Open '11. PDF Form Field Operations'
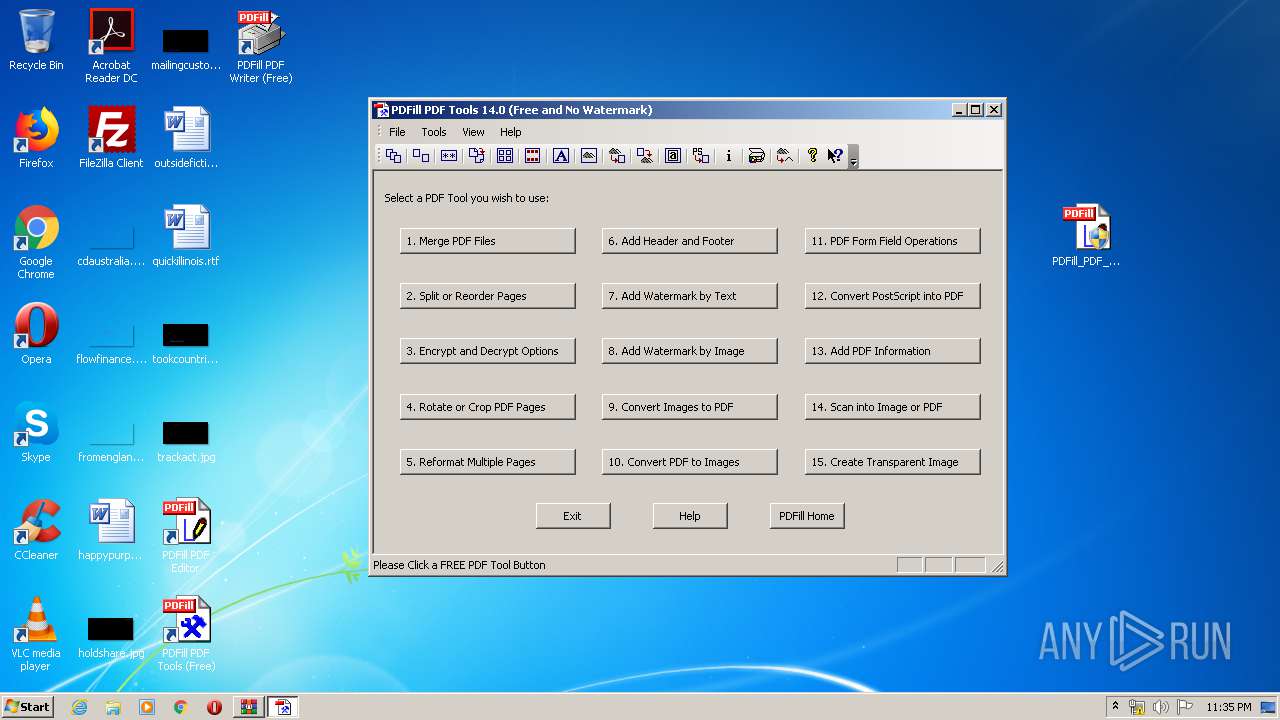This screenshot has height=720, width=1280. tap(893, 241)
